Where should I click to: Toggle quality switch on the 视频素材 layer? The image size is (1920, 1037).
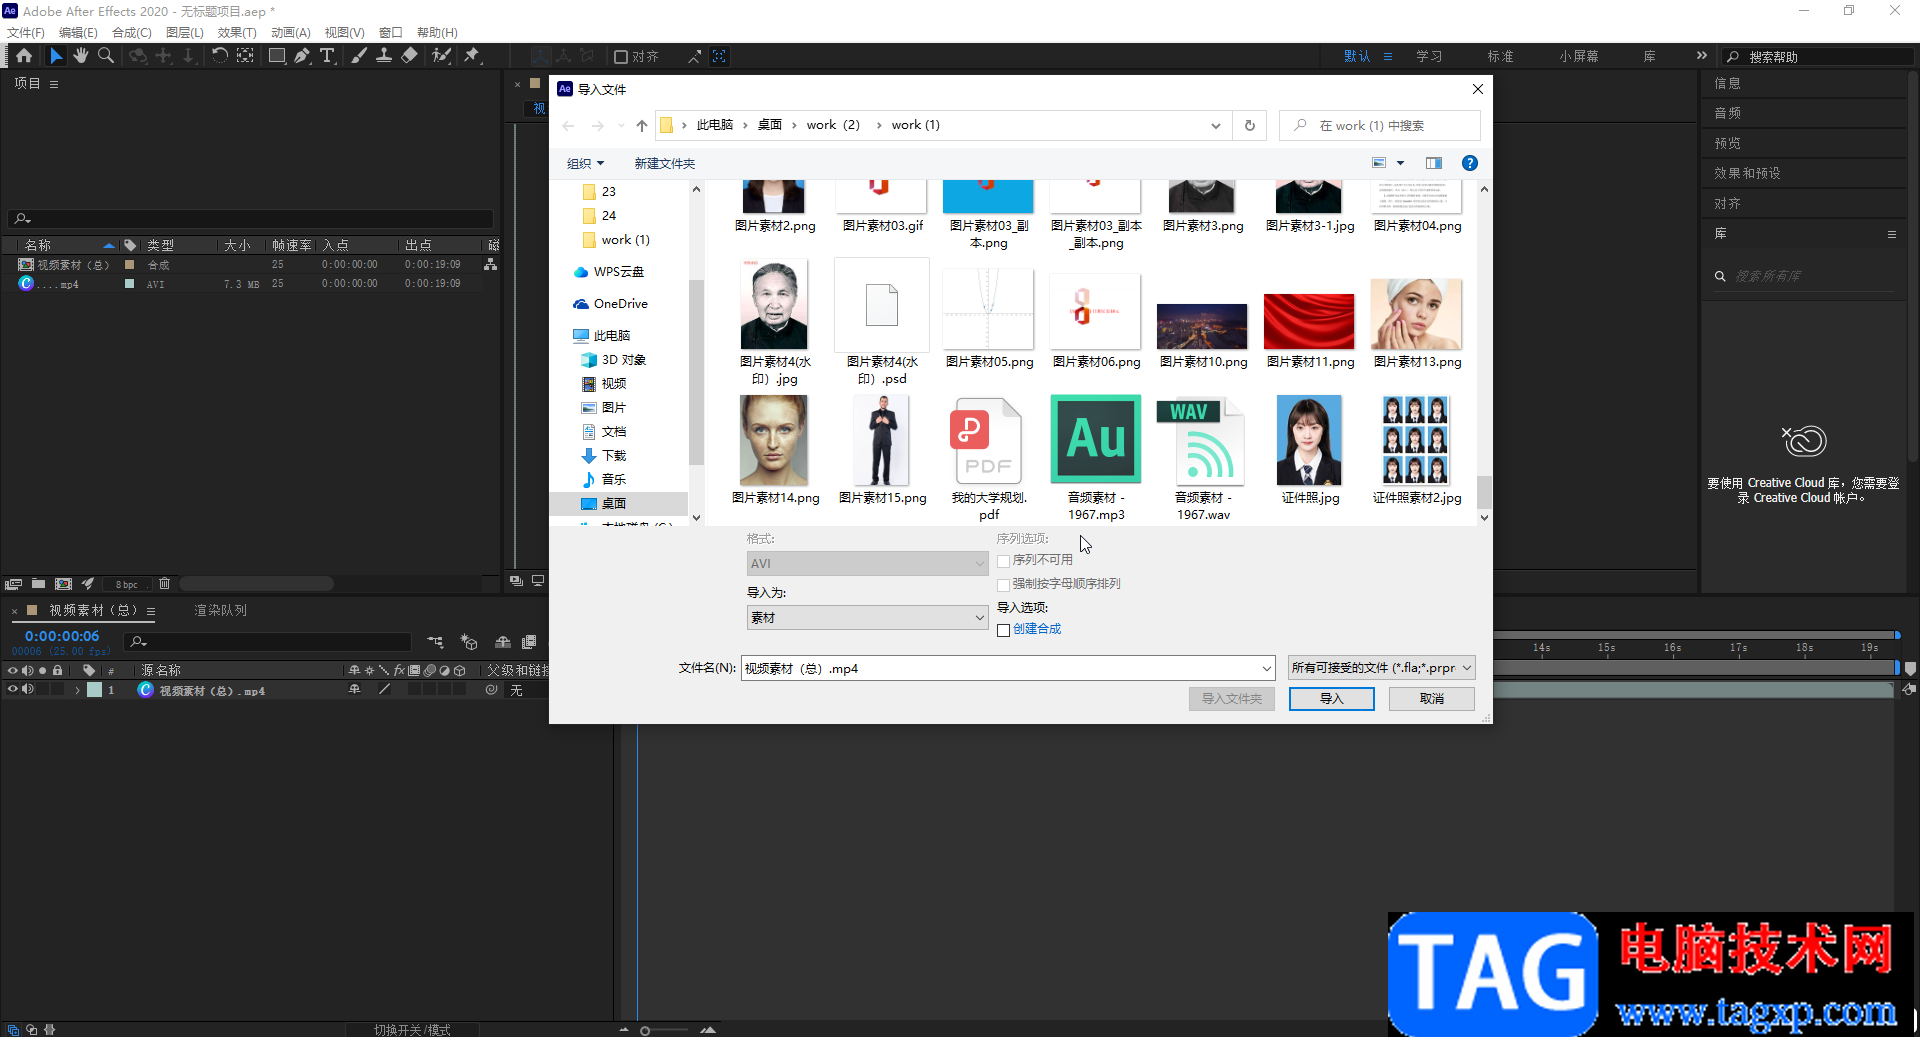(x=384, y=690)
